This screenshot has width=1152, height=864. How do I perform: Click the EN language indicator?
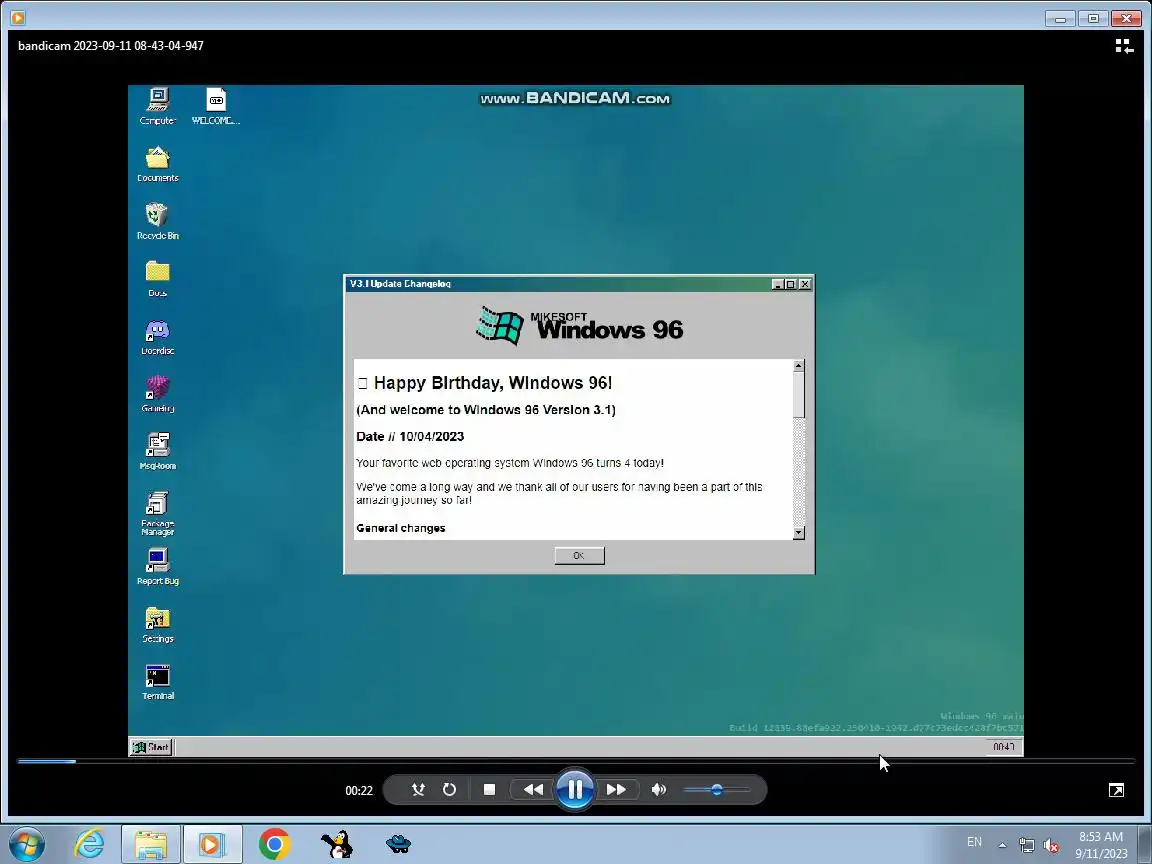974,843
